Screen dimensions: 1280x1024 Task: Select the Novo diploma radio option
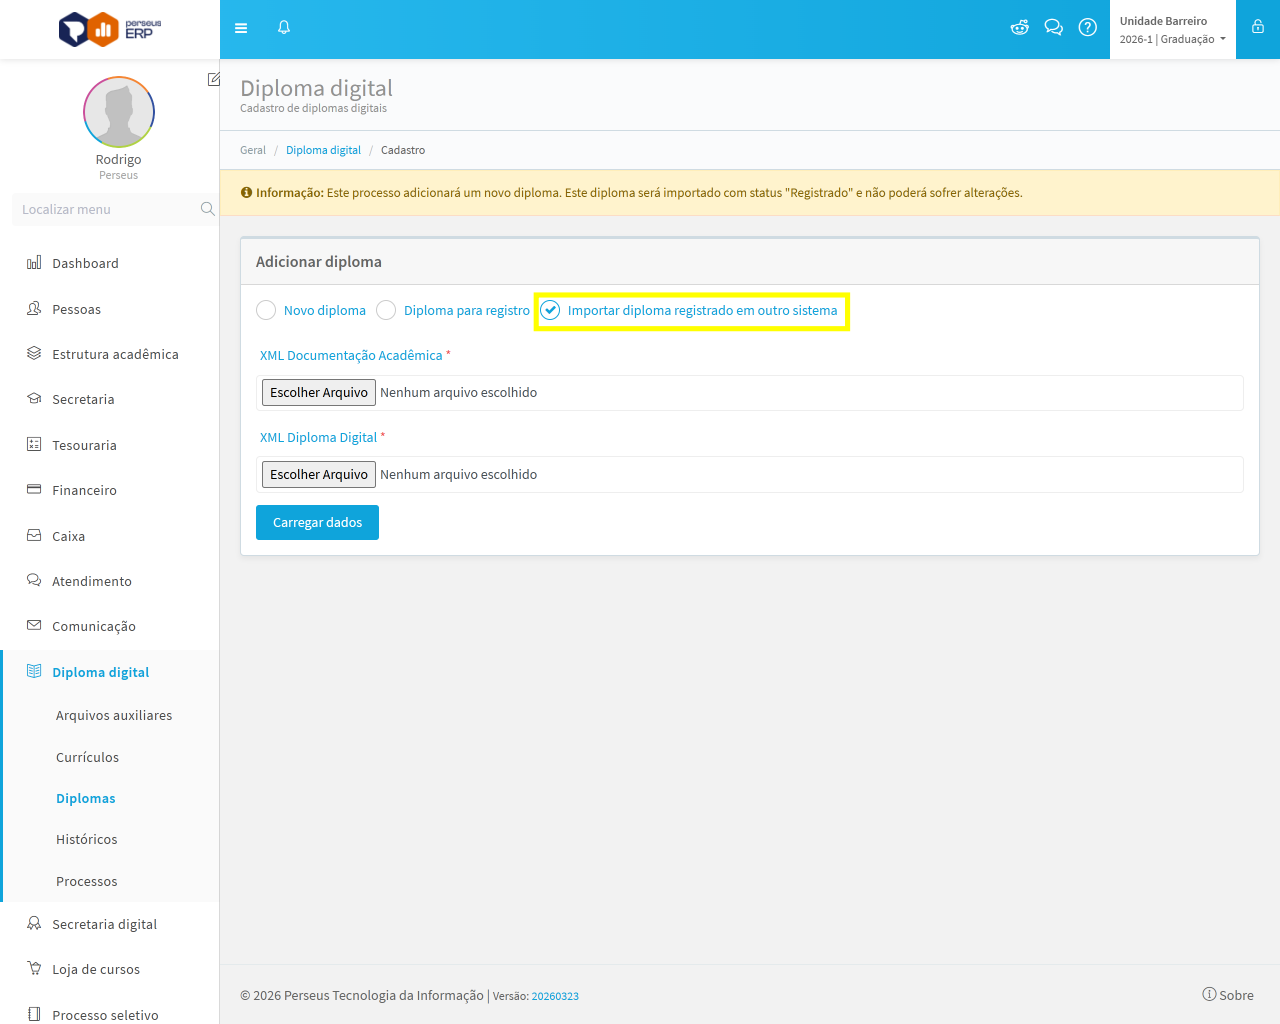tap(266, 311)
